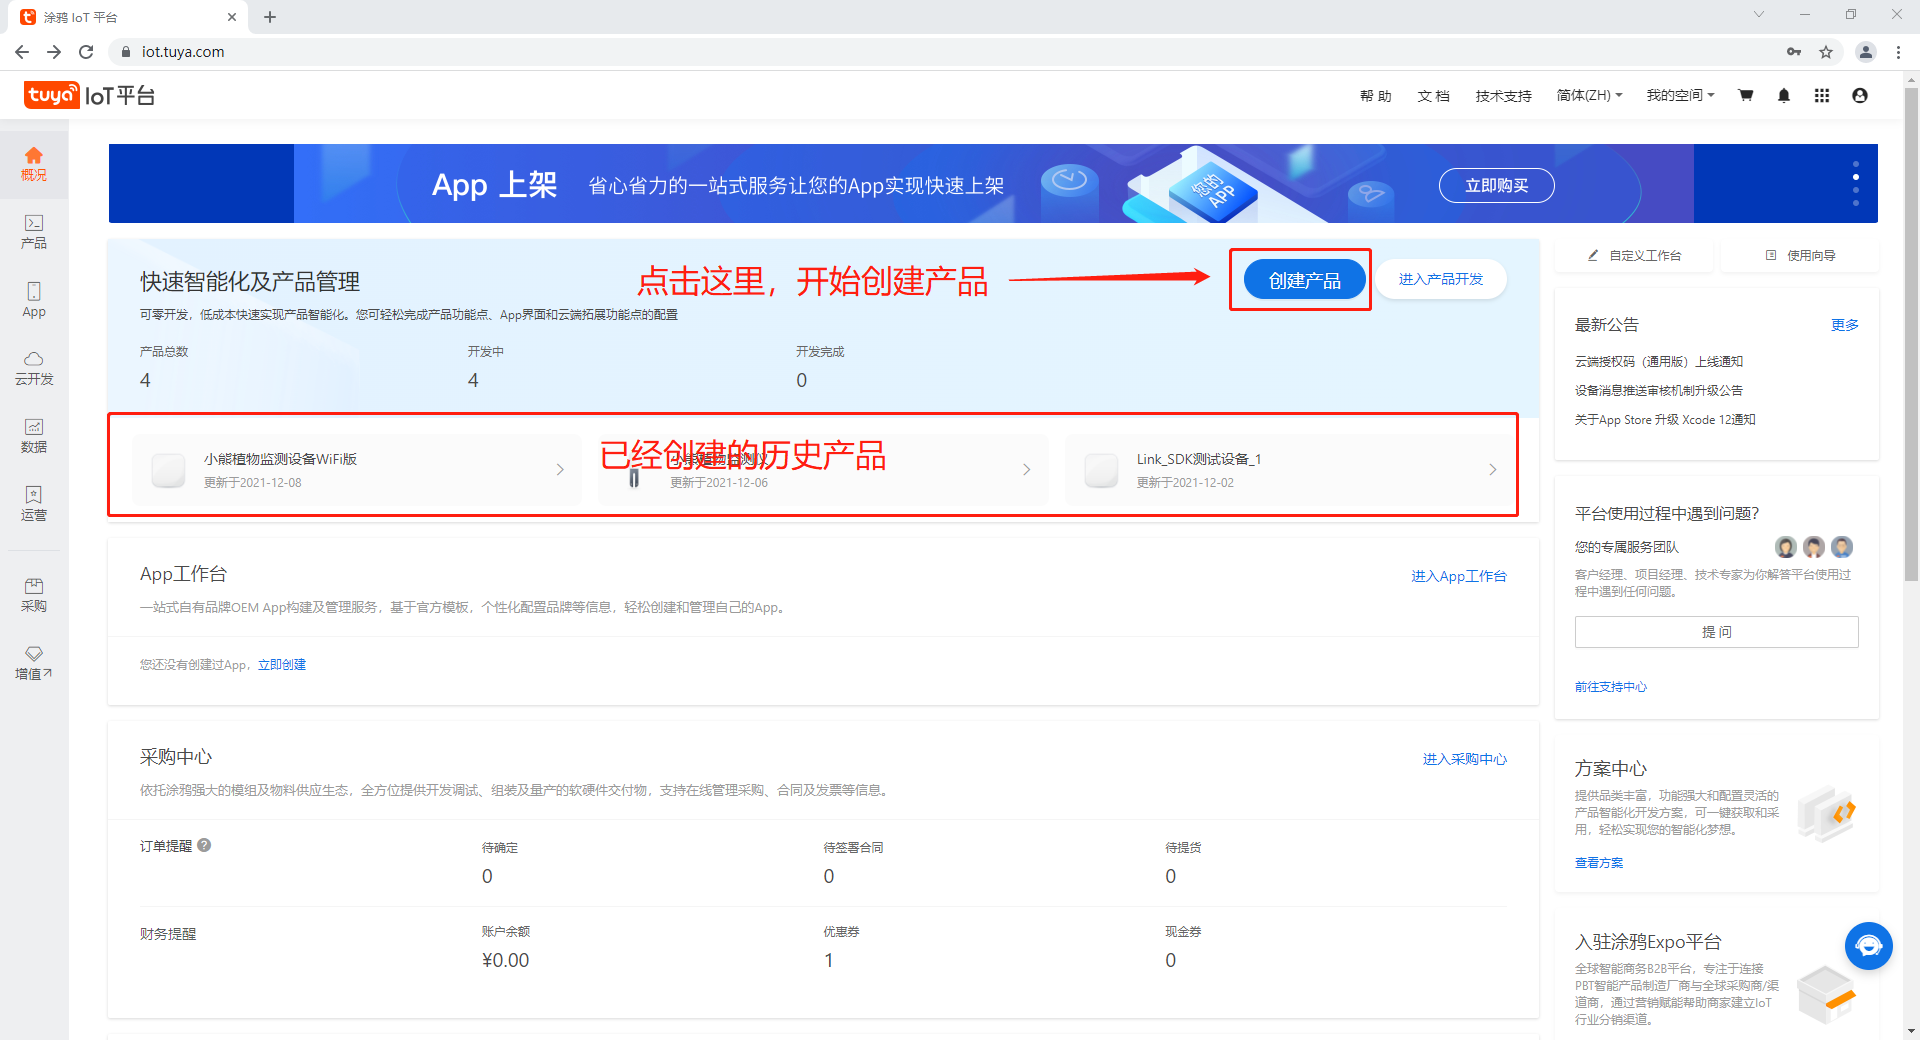
Task: Open Link_SDK测试设备_1 product chevron
Action: pyautogui.click(x=1492, y=470)
